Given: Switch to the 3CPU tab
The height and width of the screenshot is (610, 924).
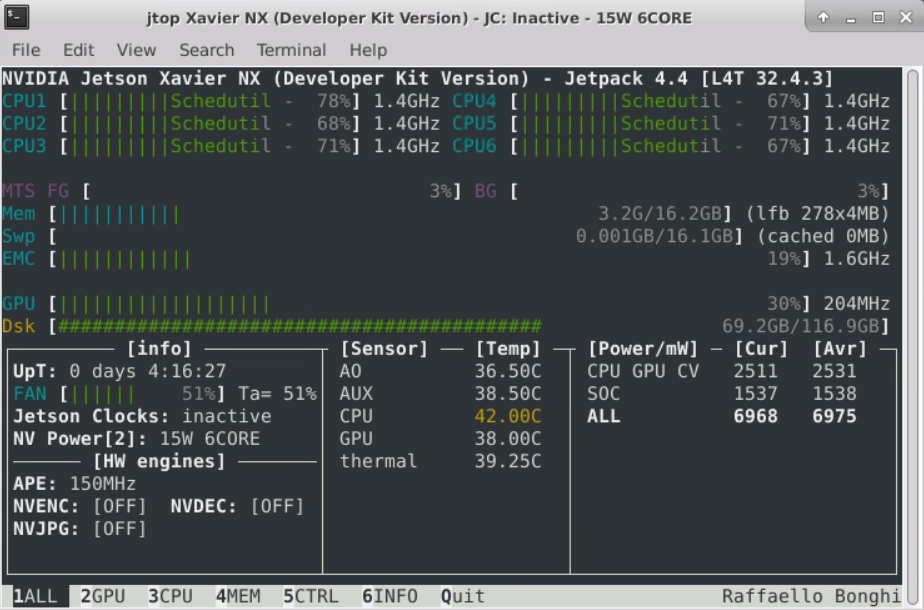Looking at the screenshot, I should [x=170, y=596].
